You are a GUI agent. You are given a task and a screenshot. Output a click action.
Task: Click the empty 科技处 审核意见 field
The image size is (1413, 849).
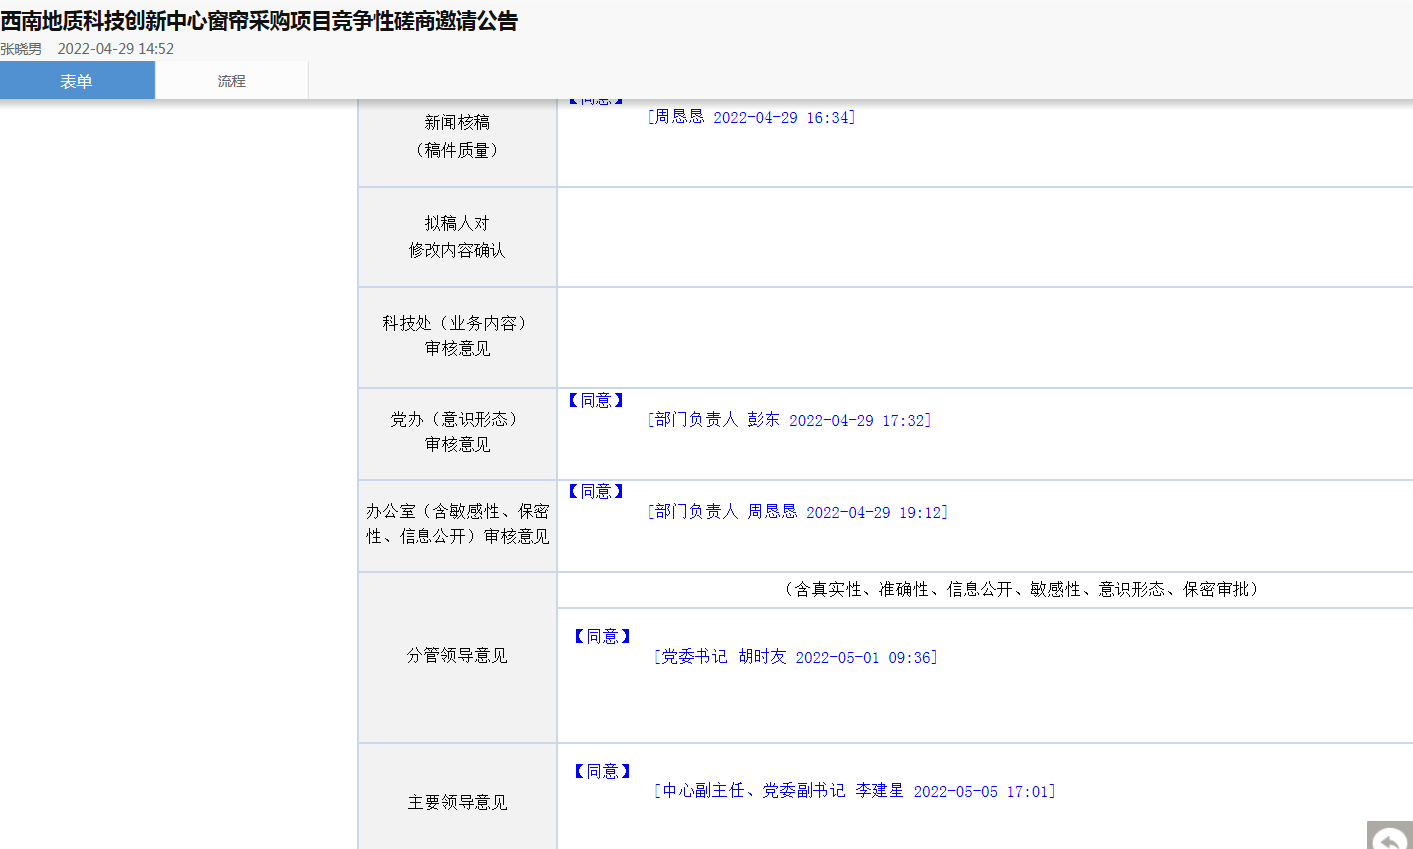tap(984, 337)
